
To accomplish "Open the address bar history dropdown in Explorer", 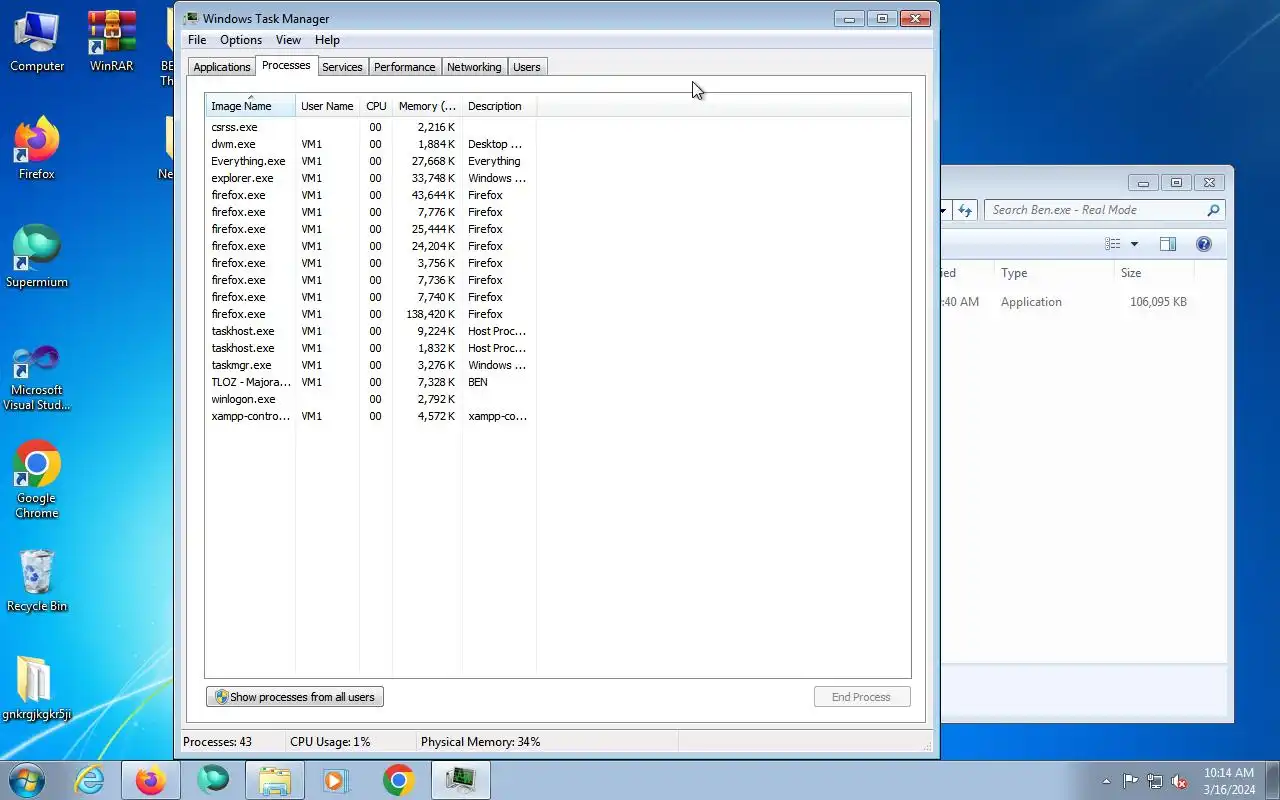I will tap(943, 210).
